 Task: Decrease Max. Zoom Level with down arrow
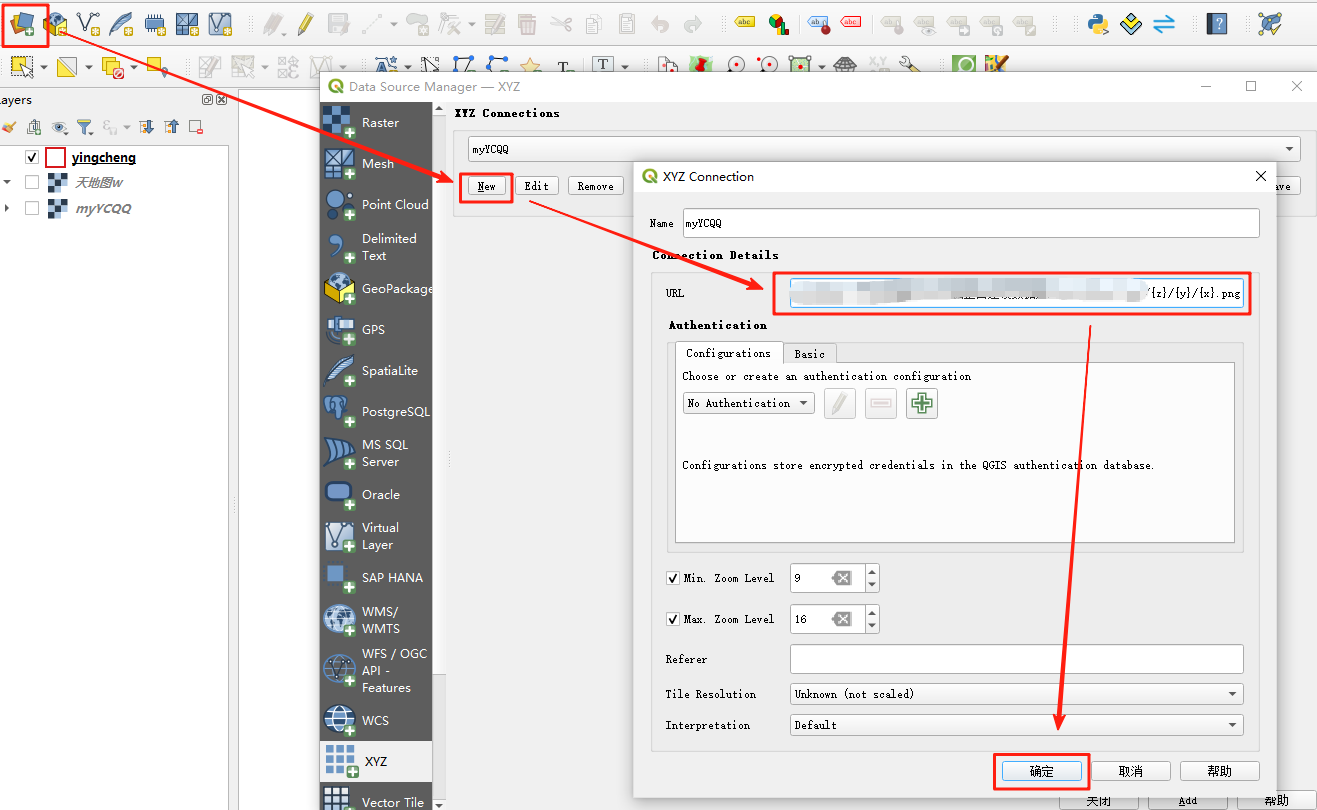coord(872,625)
